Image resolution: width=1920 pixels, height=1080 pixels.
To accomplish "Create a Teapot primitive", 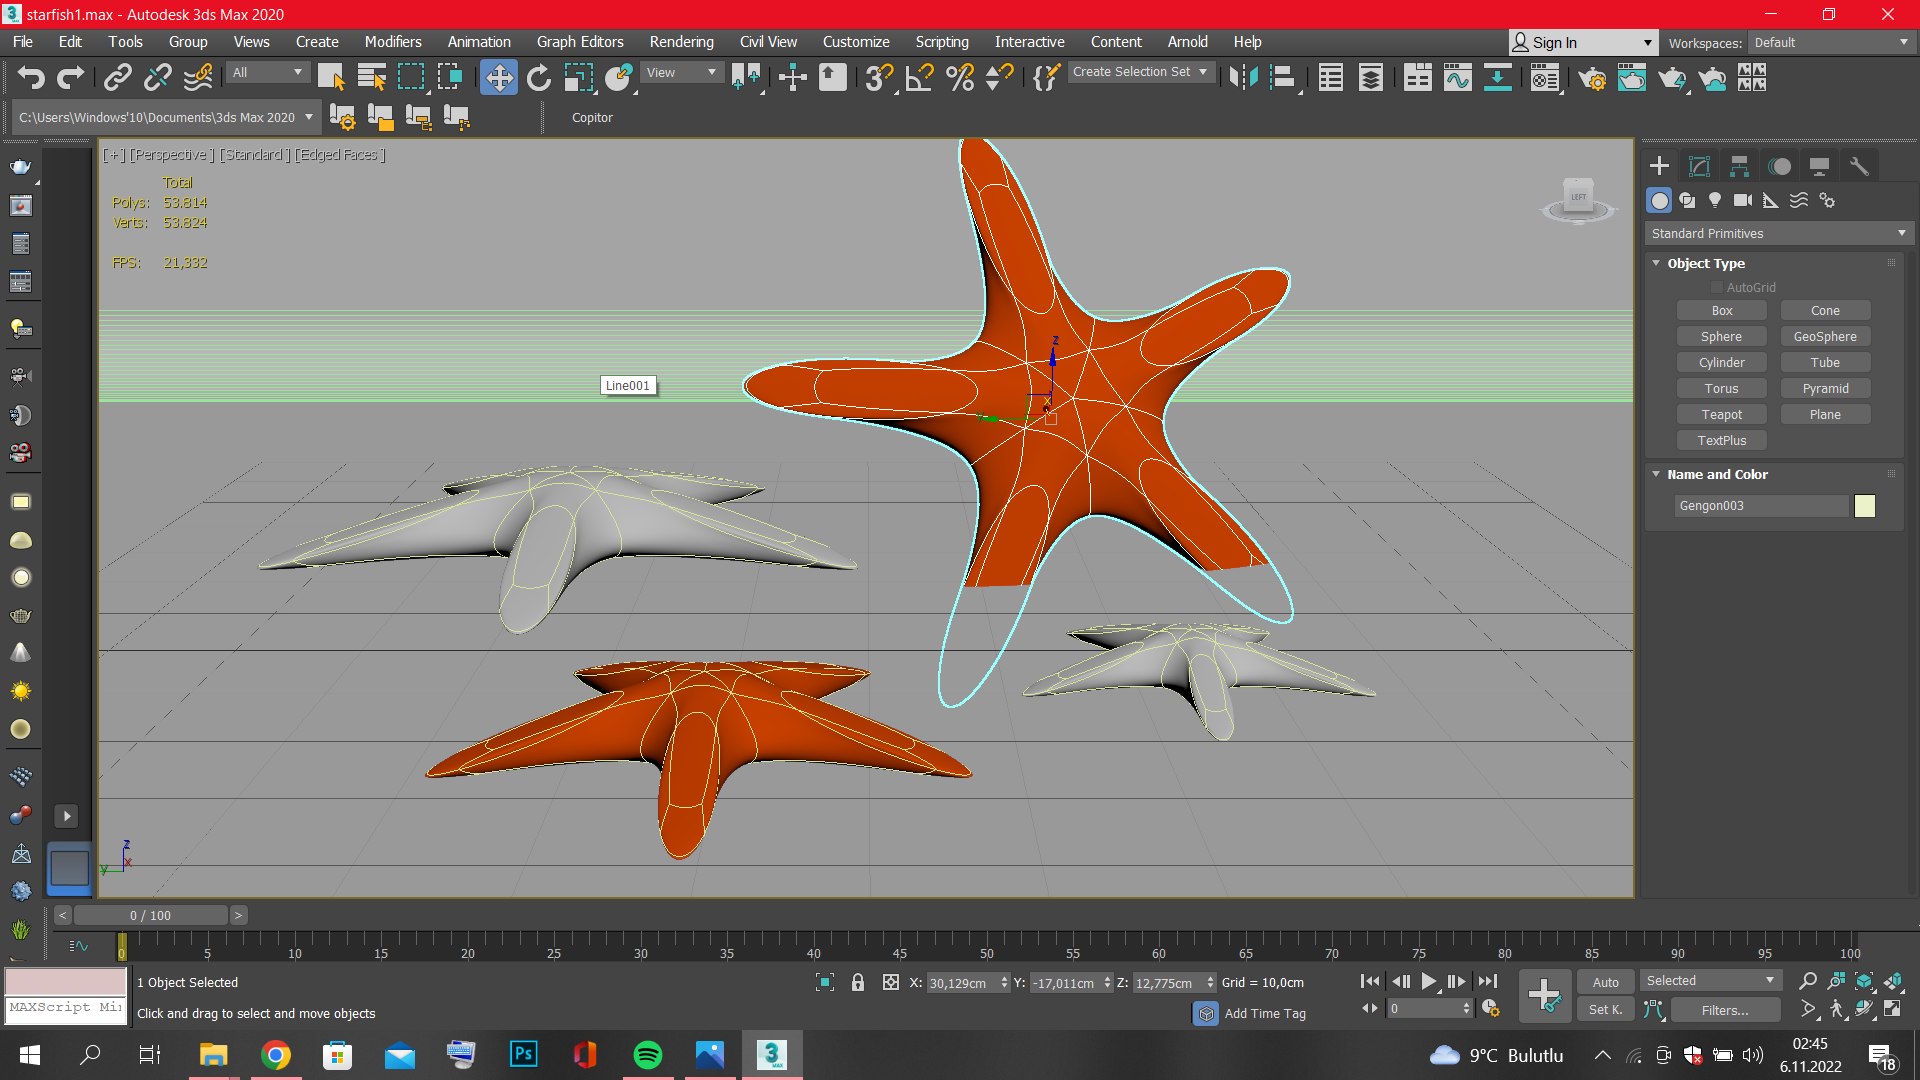I will 1721,415.
